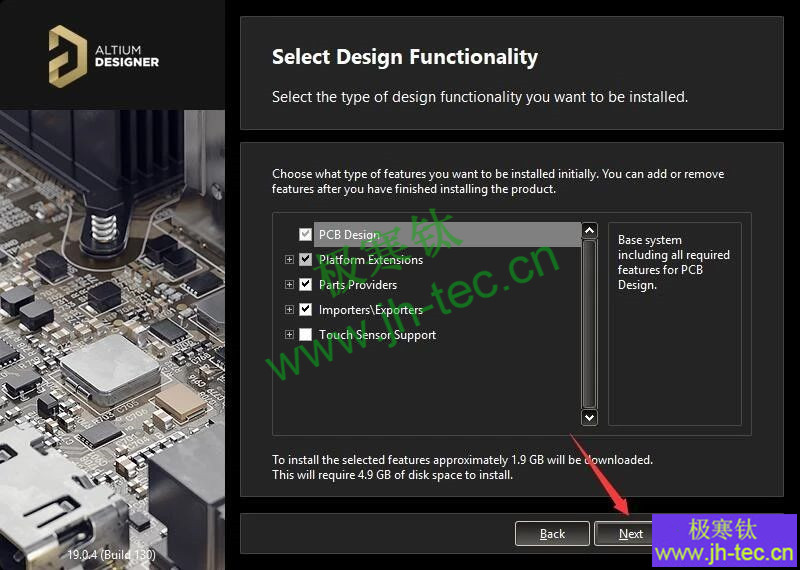Click the '4.9 GB of disk space' line
The height and width of the screenshot is (570, 800).
392,475
